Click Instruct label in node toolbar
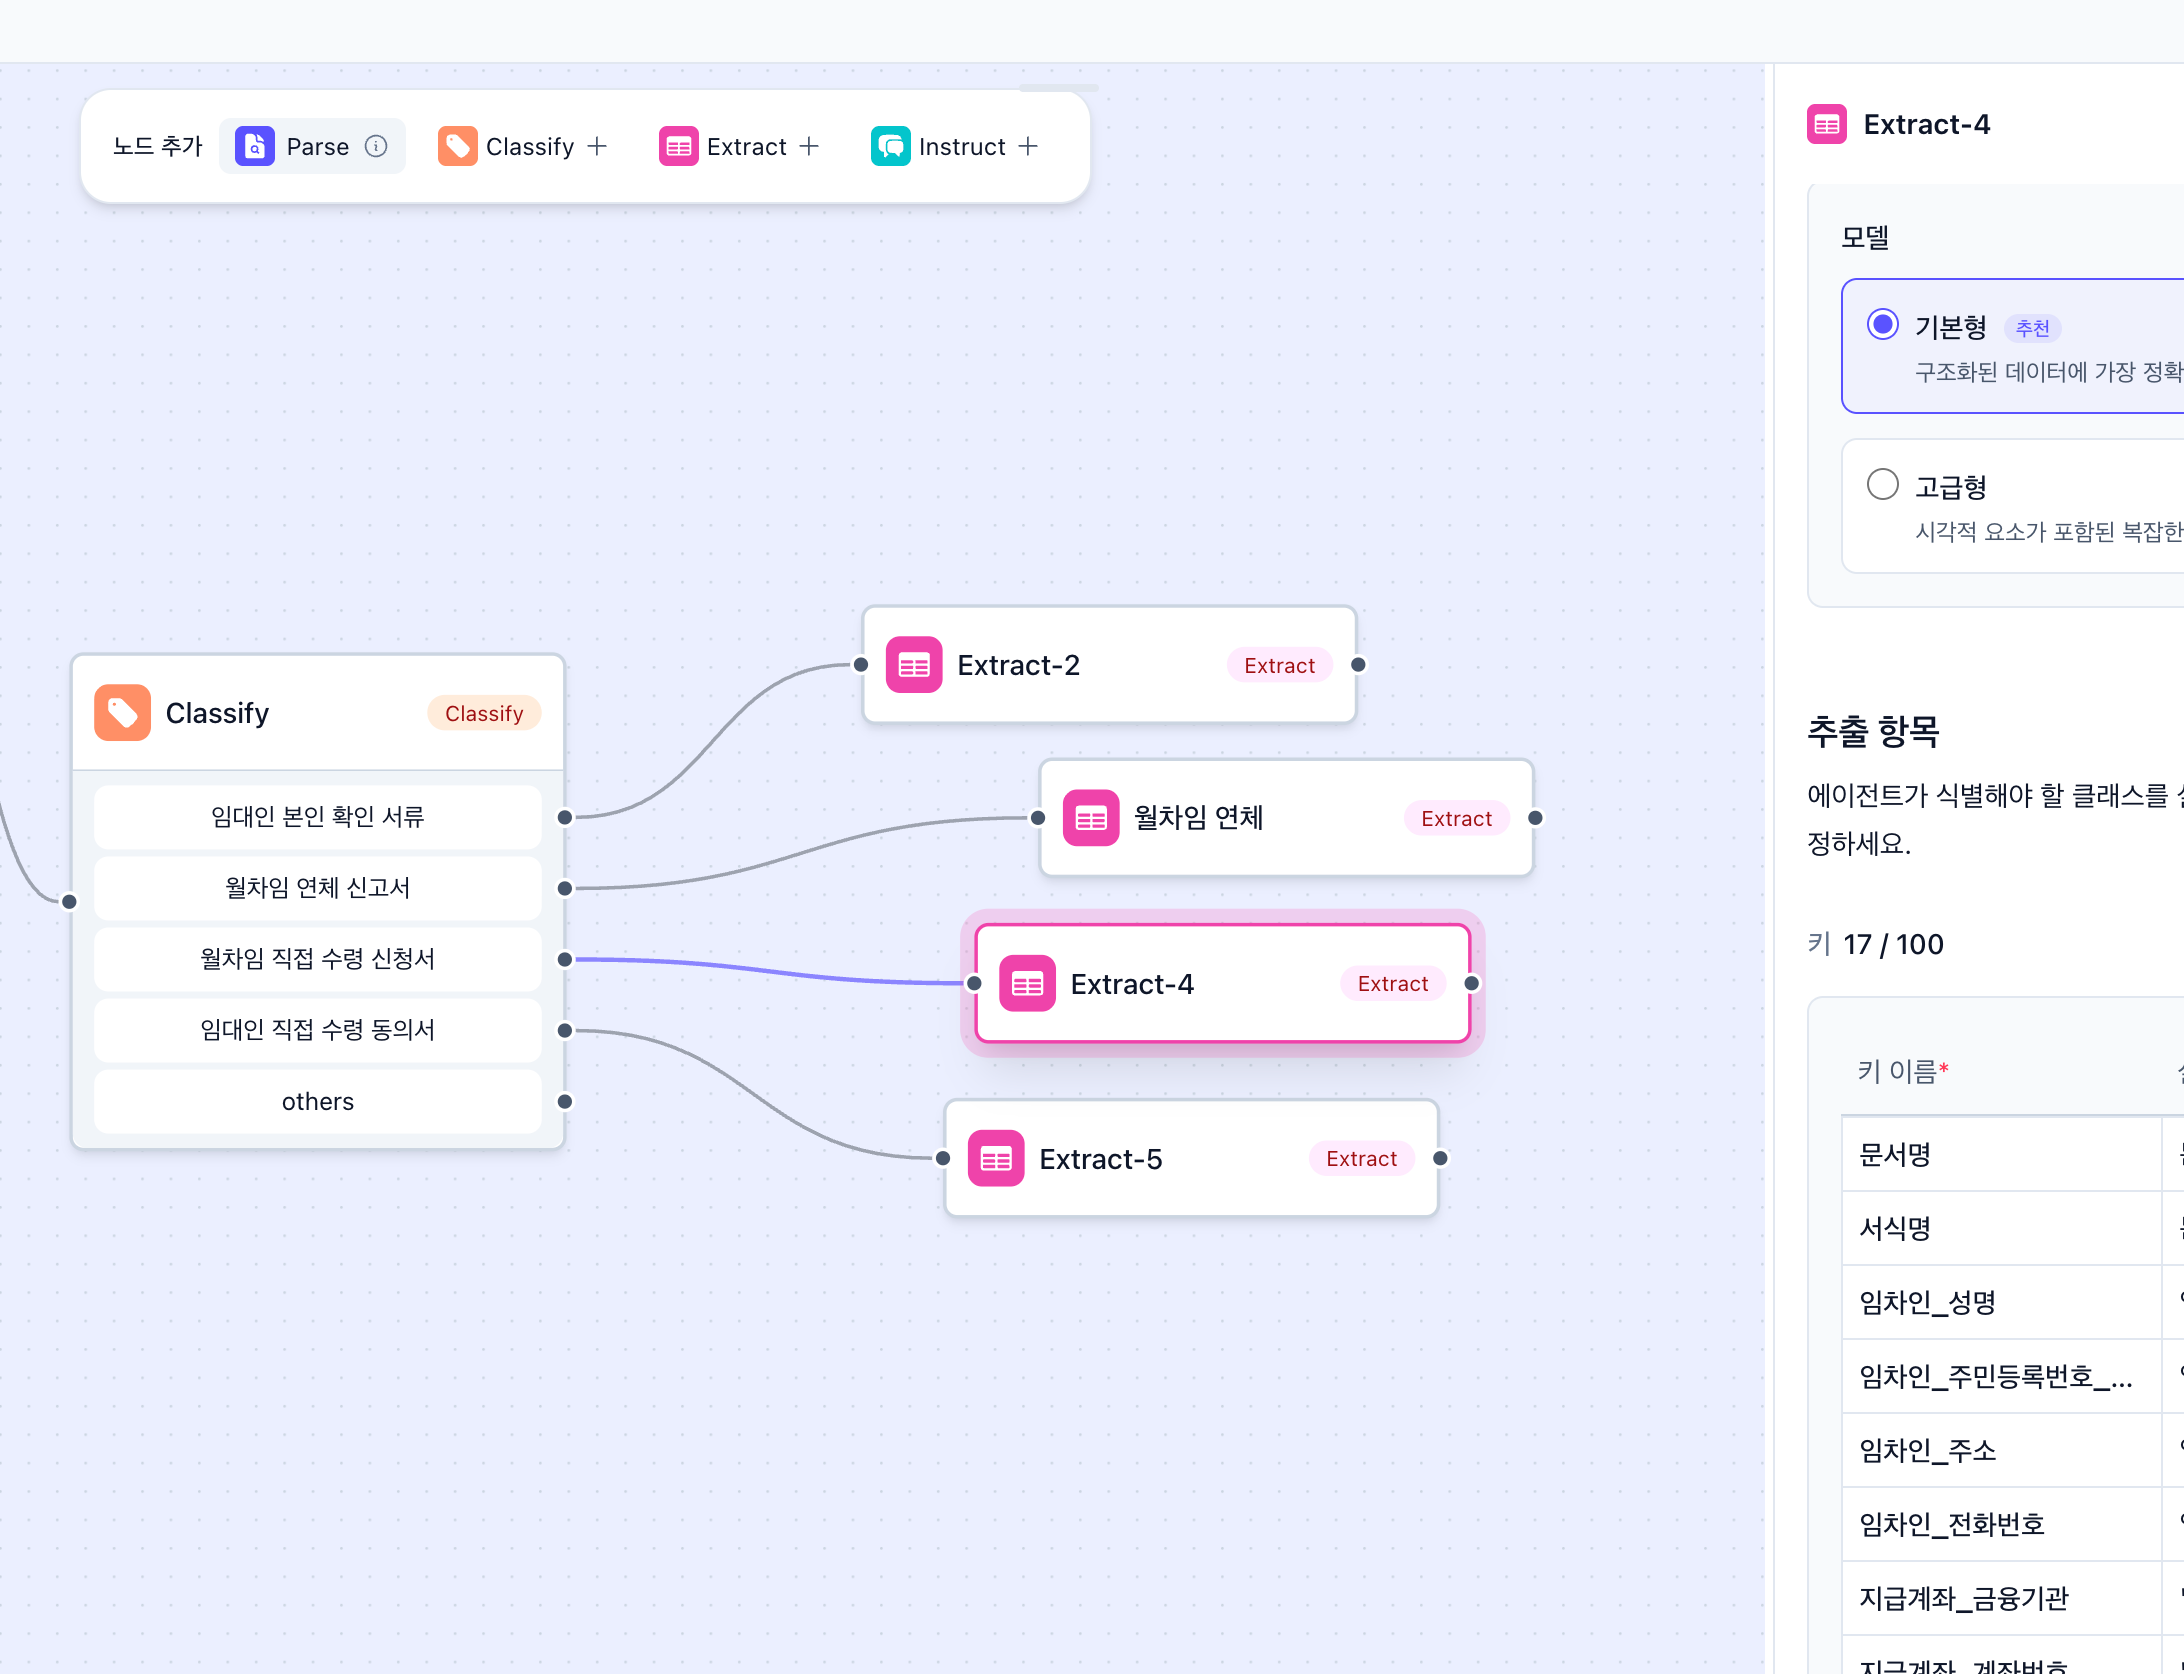The width and height of the screenshot is (2184, 1674). 962,146
